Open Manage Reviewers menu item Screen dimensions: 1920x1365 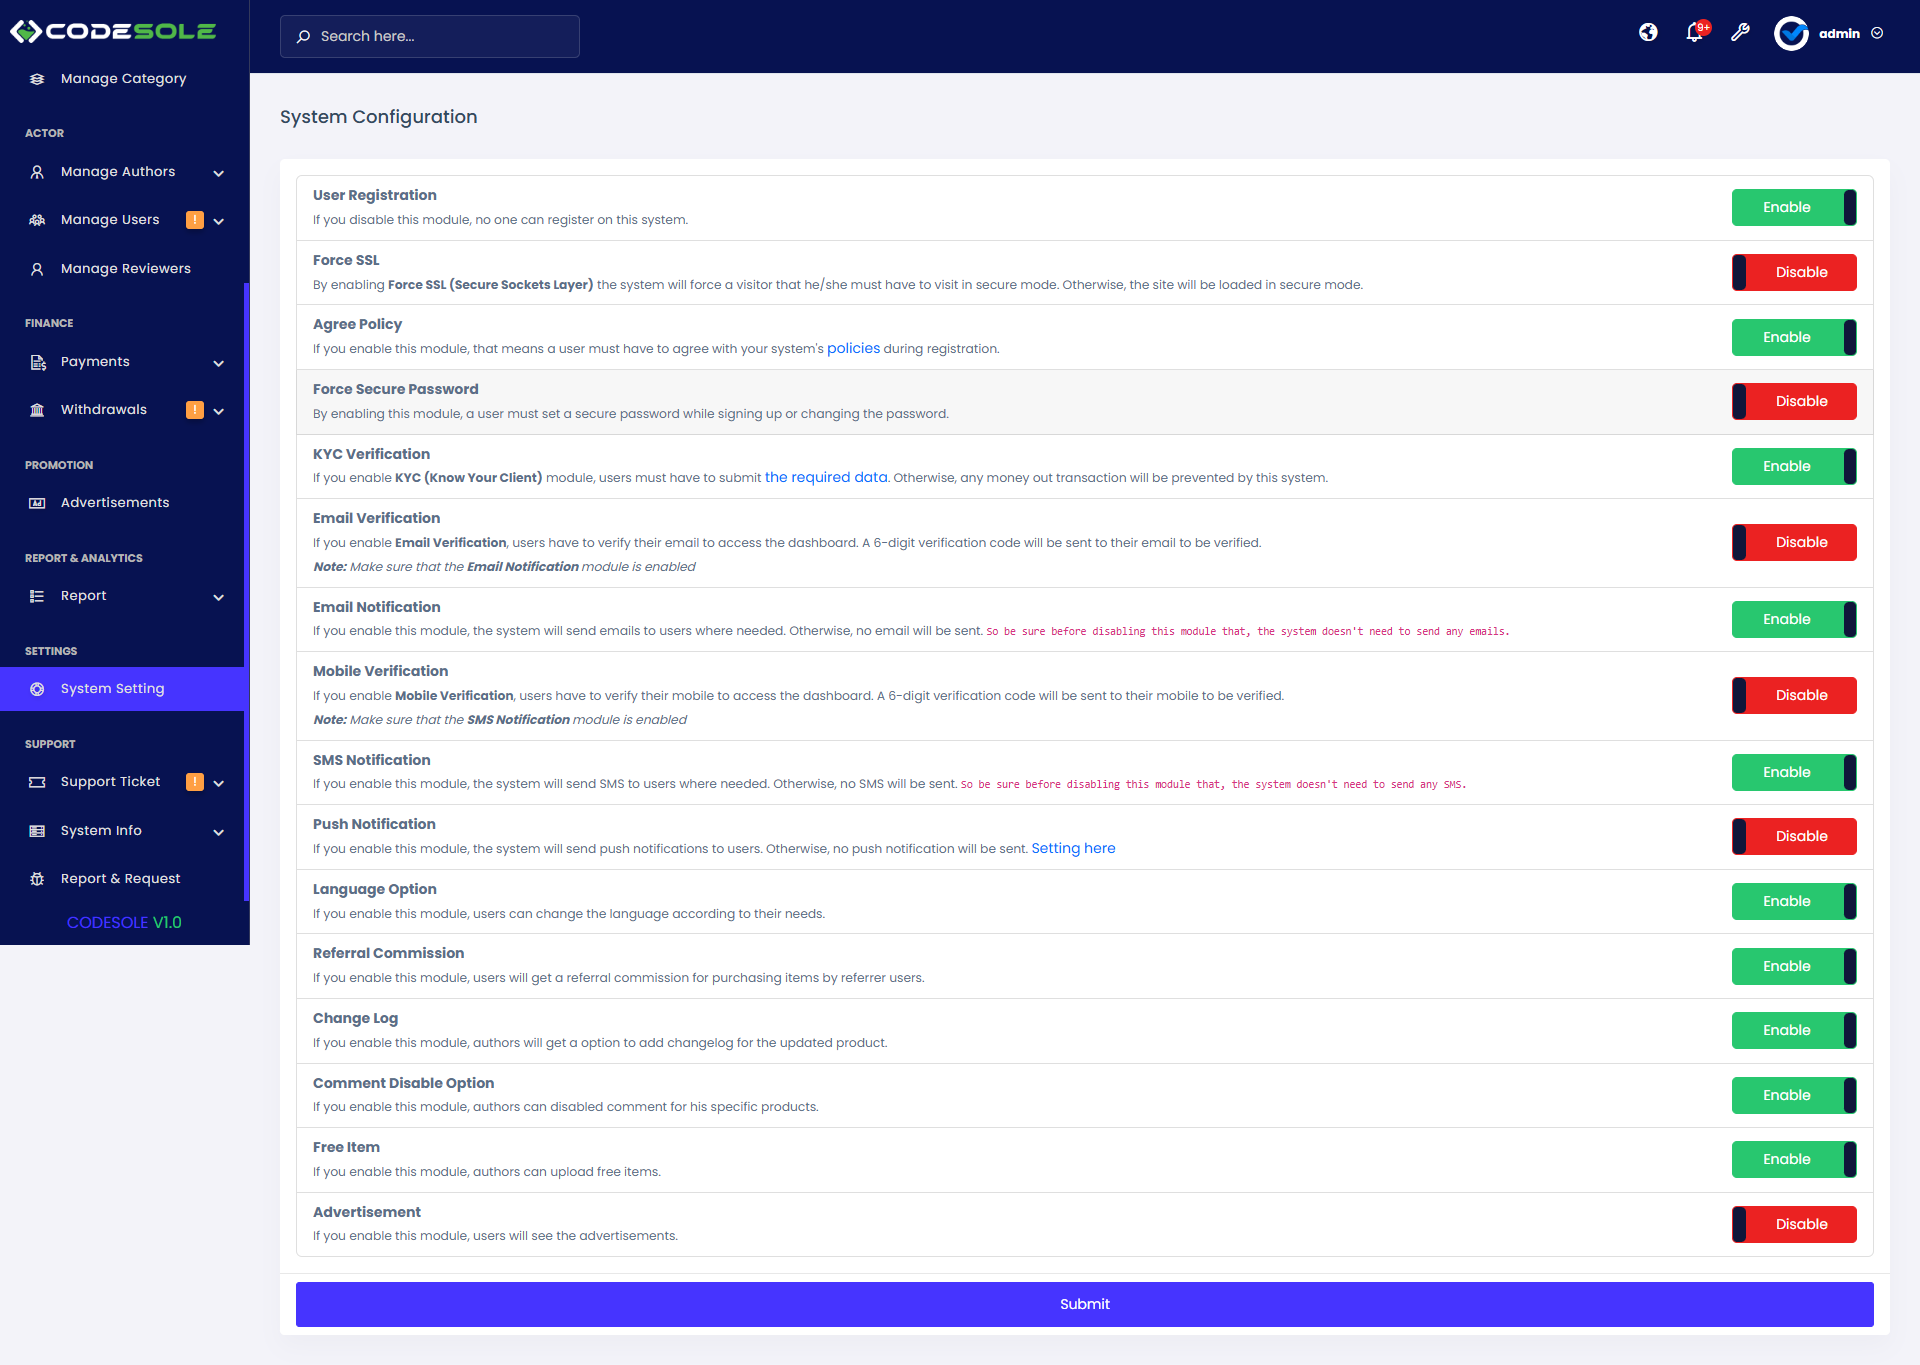point(125,269)
